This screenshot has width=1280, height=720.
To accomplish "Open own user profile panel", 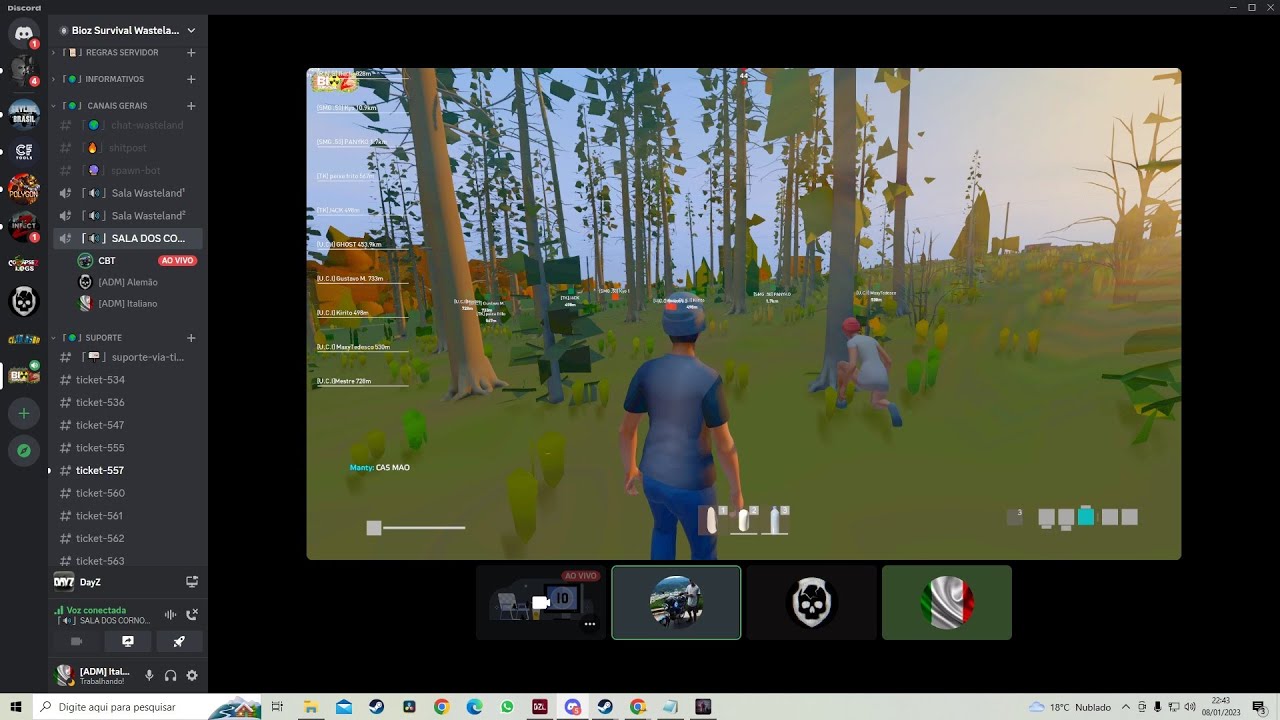I will [x=94, y=676].
